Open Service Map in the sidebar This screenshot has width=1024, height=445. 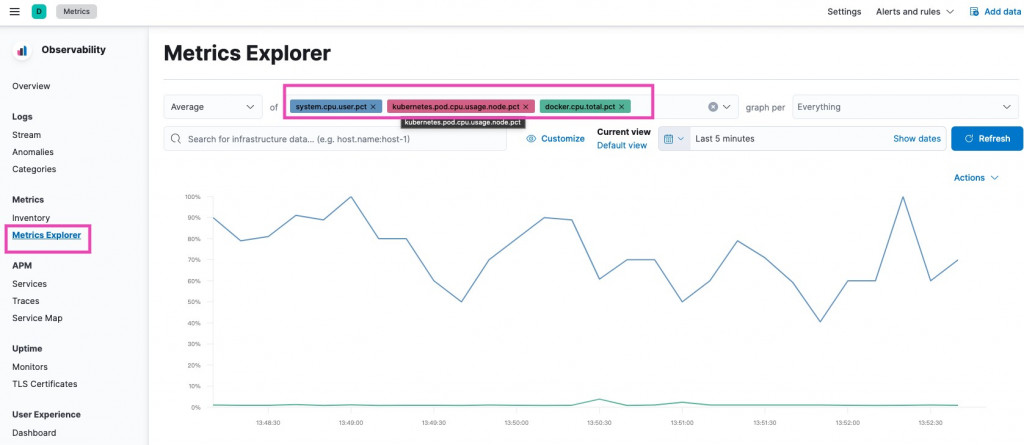37,318
